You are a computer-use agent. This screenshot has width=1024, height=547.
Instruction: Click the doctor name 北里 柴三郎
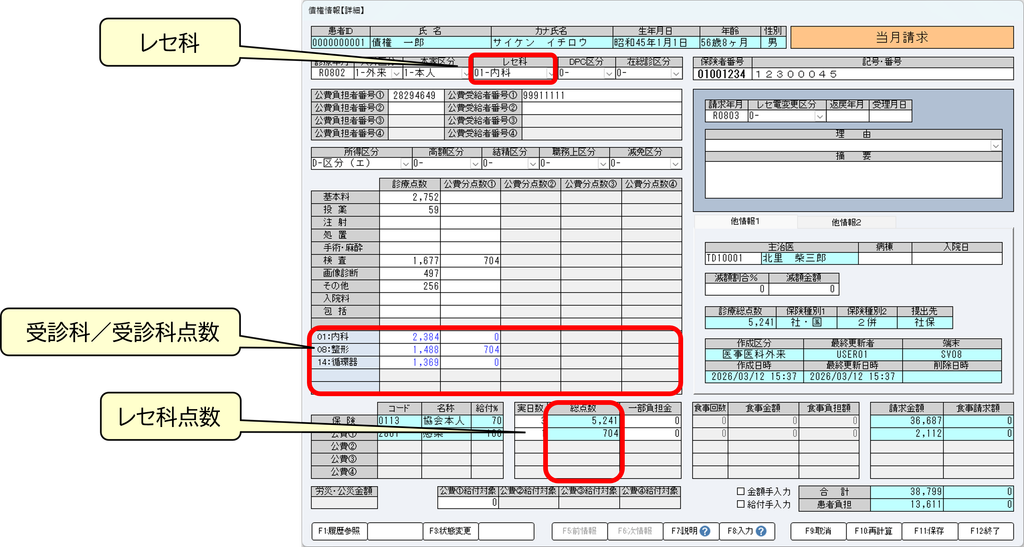click(809, 258)
